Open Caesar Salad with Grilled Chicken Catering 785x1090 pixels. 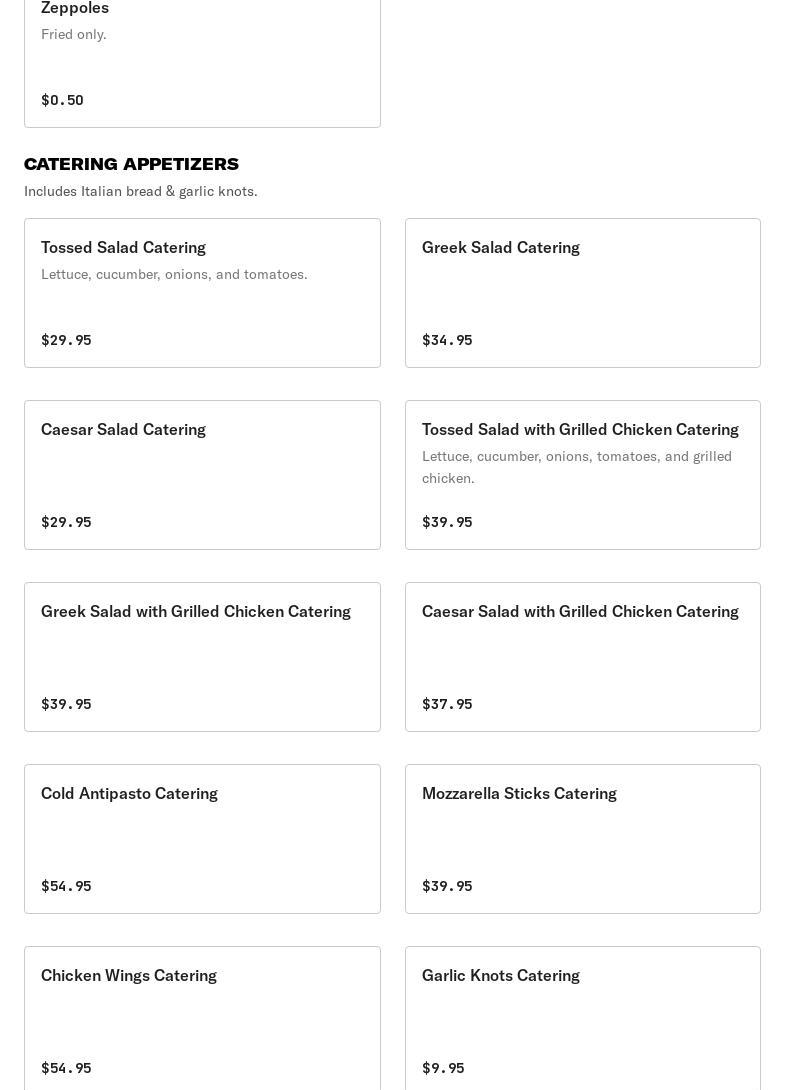pos(580,611)
